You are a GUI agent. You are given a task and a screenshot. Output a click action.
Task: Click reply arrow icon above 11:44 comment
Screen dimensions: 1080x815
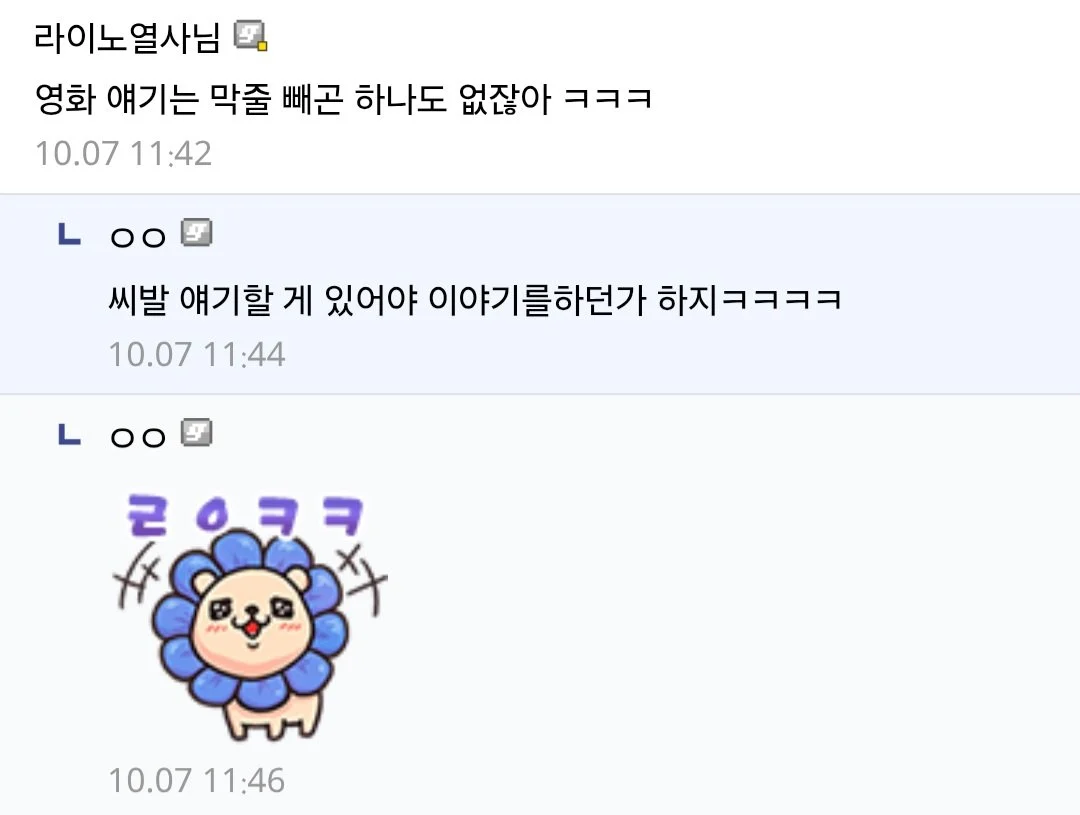click(70, 234)
